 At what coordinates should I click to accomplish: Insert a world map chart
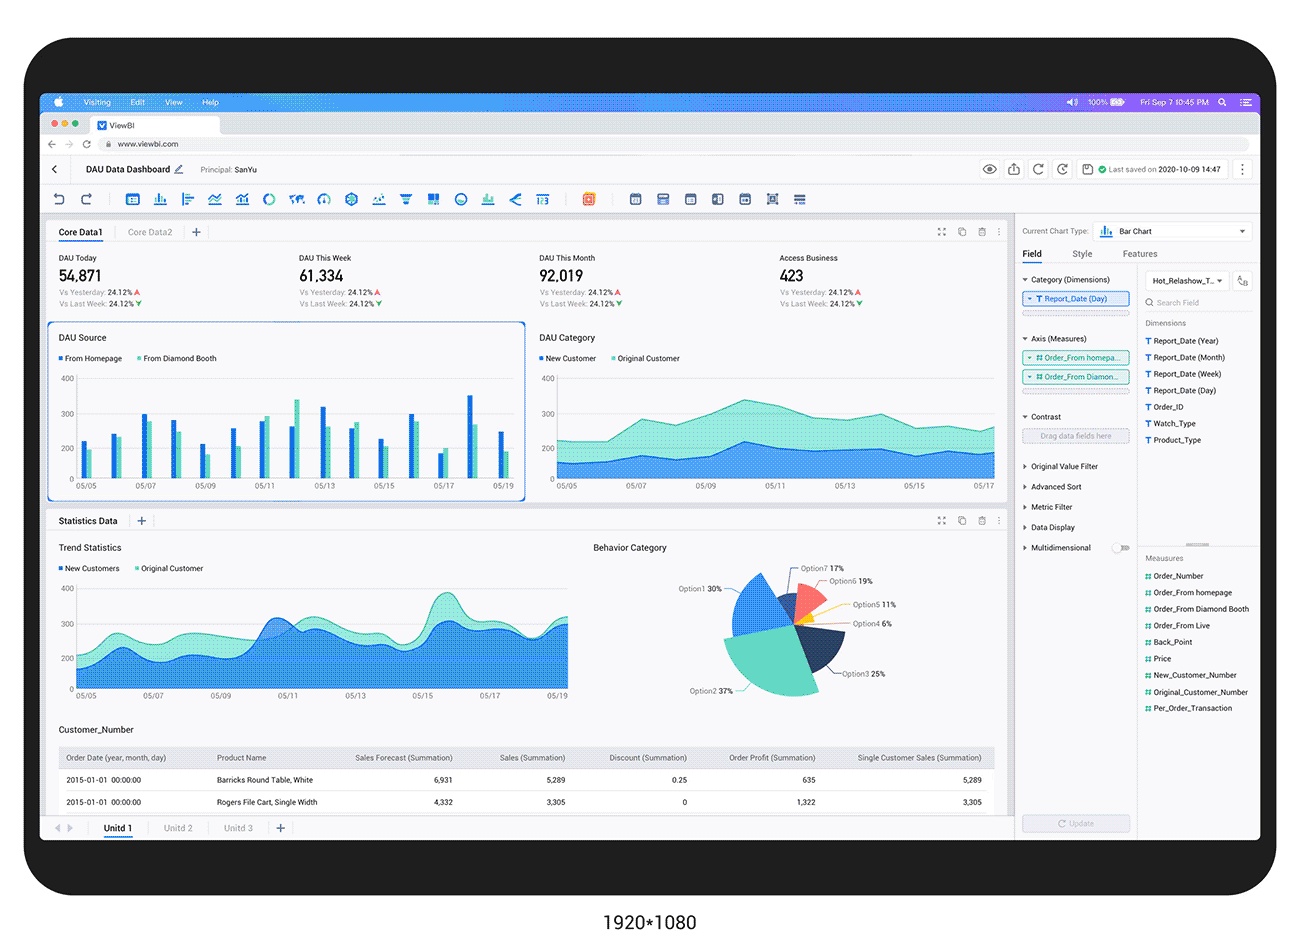pos(296,199)
